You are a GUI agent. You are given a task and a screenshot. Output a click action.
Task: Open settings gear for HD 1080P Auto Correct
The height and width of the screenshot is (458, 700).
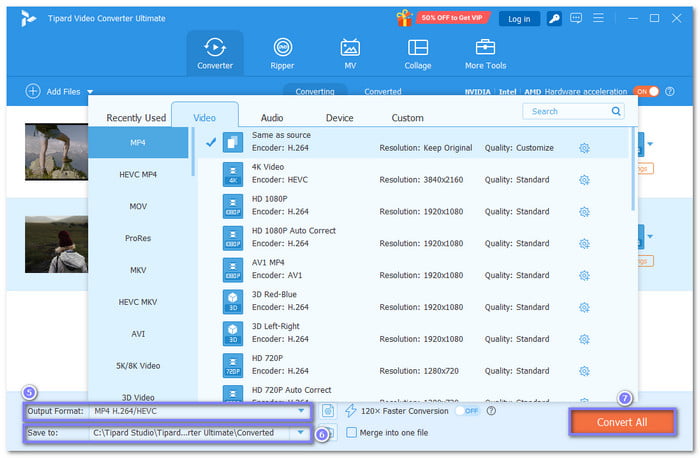tap(584, 244)
